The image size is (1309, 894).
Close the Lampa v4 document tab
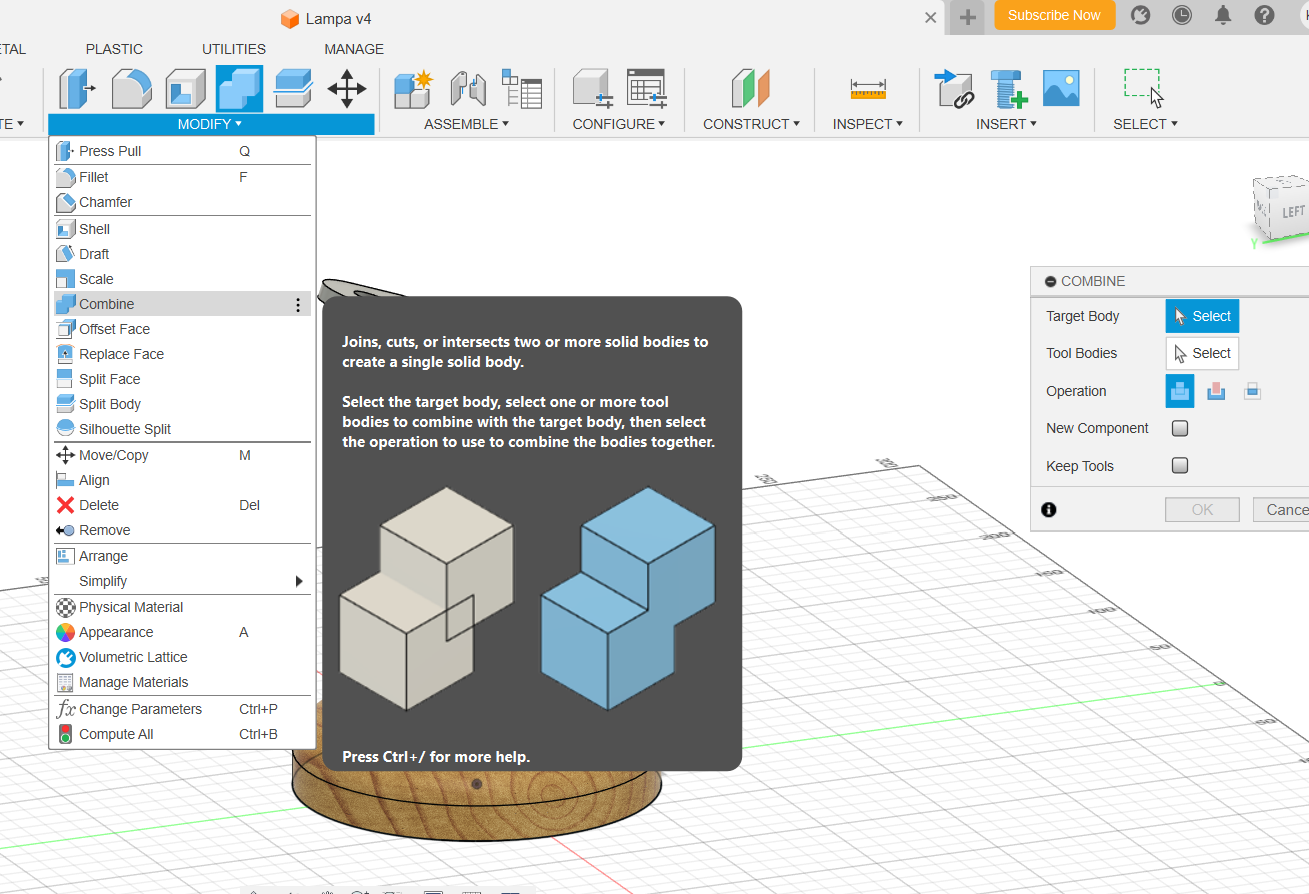(x=931, y=18)
